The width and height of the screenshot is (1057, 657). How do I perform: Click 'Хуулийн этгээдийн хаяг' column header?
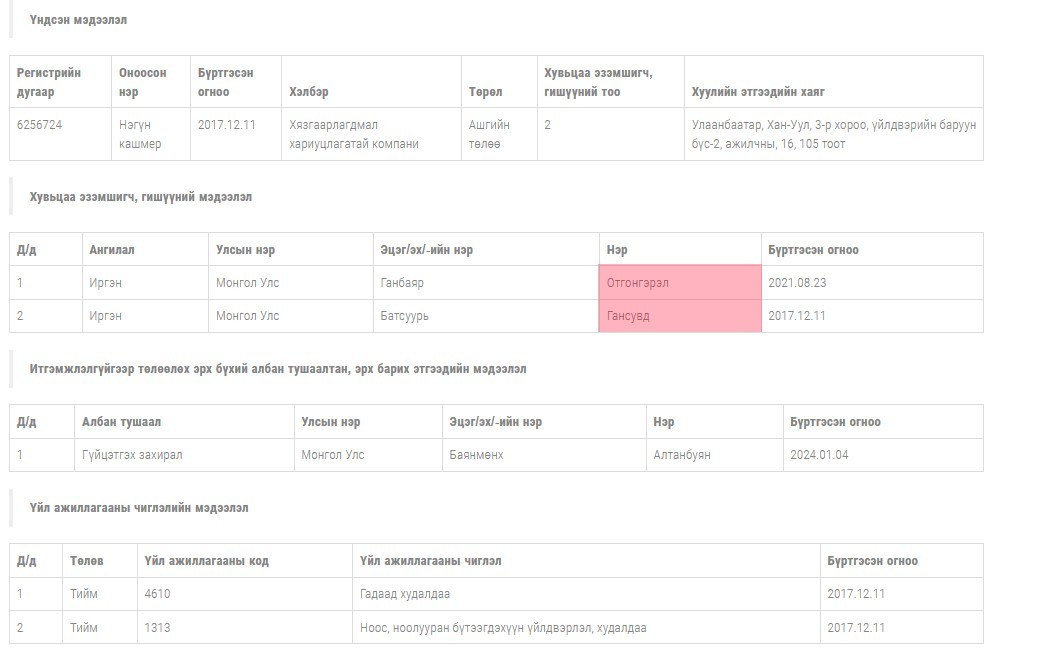point(758,92)
